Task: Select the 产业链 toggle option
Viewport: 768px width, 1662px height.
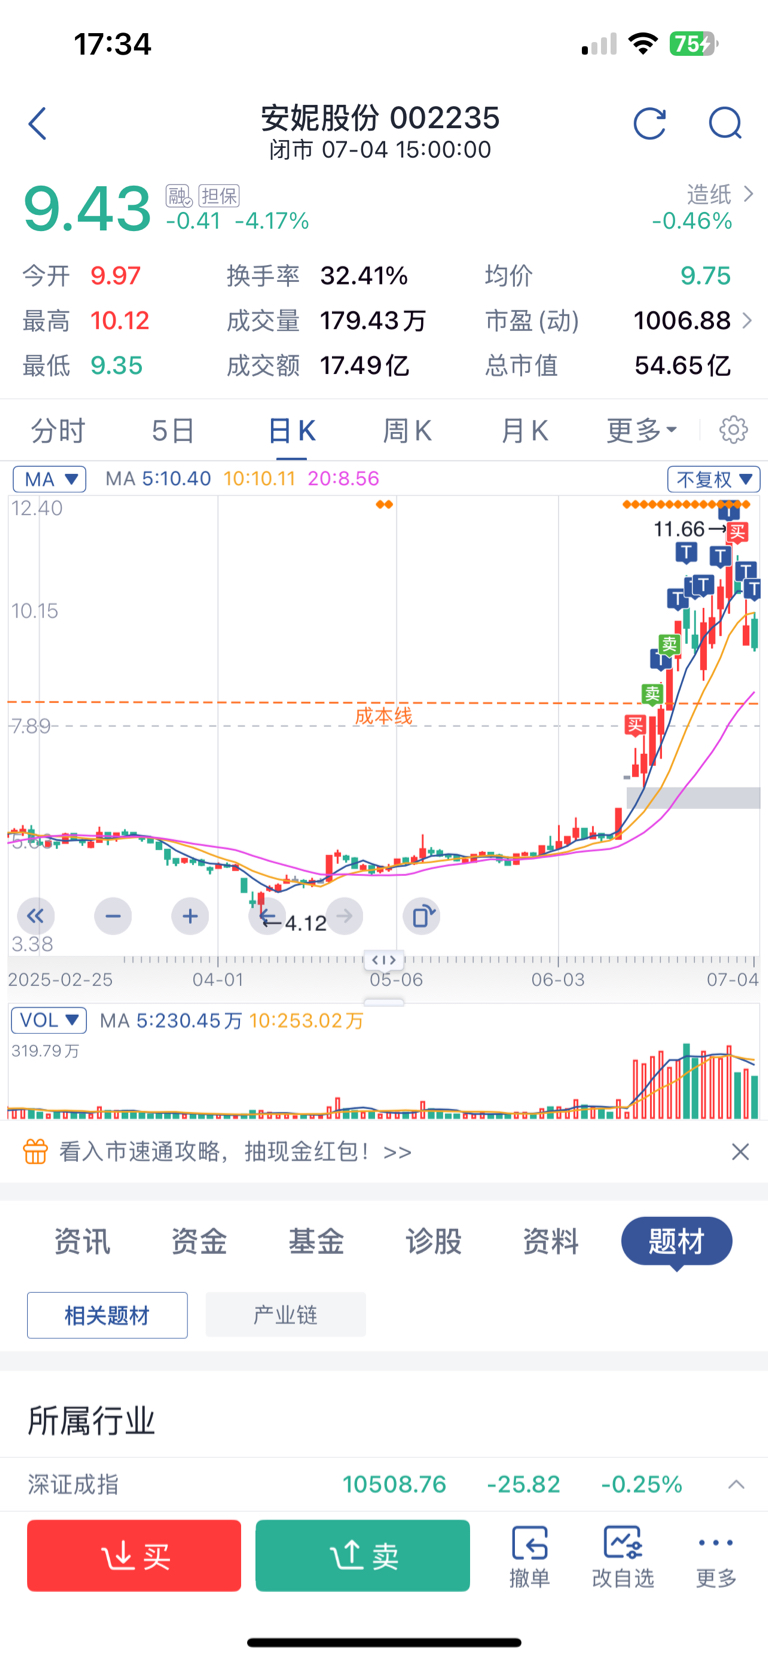Action: [x=286, y=1315]
